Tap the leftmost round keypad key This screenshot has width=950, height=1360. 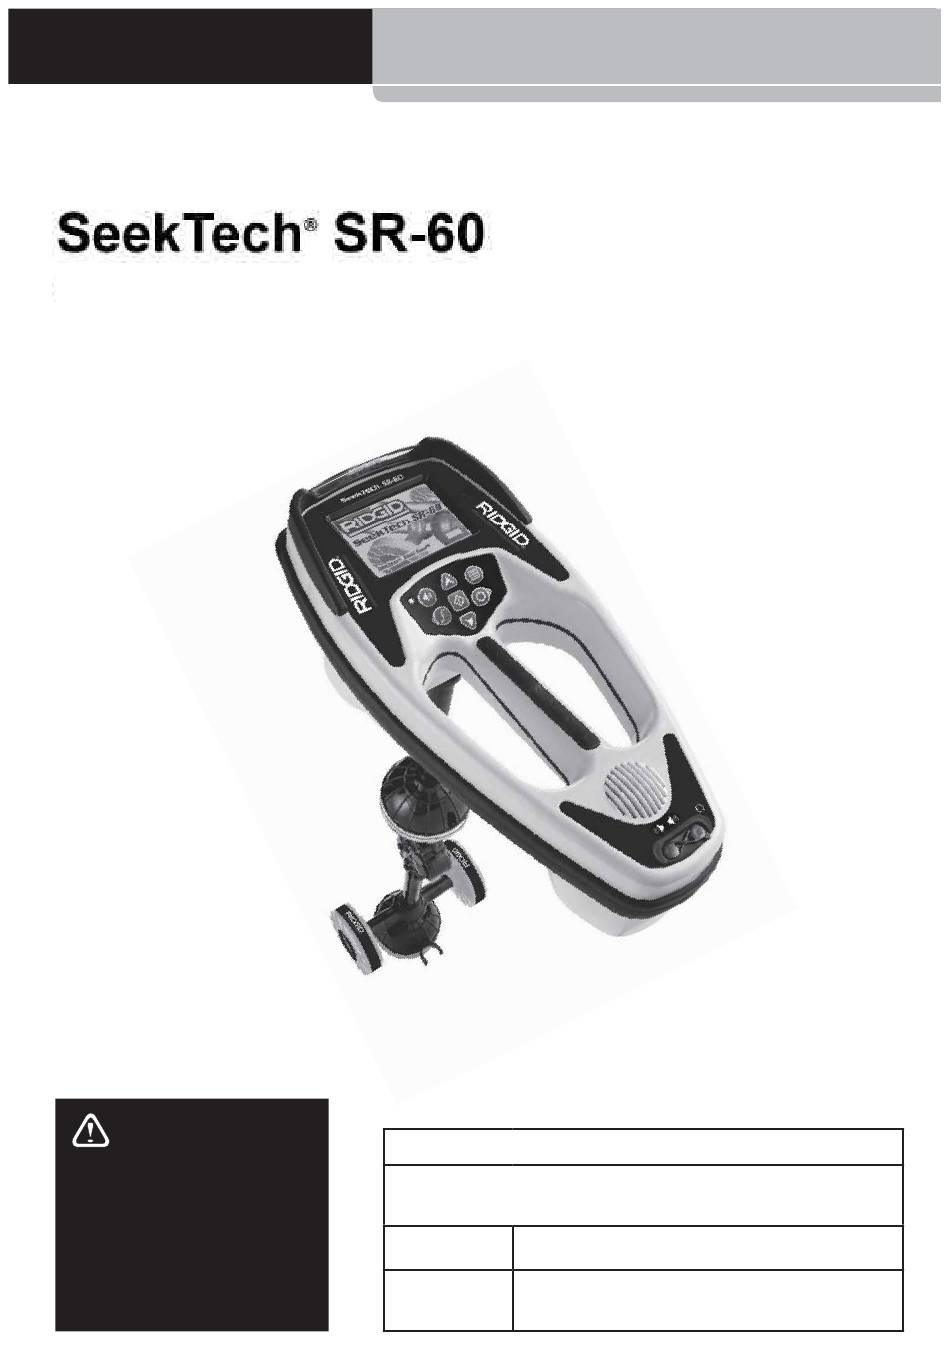coord(427,597)
